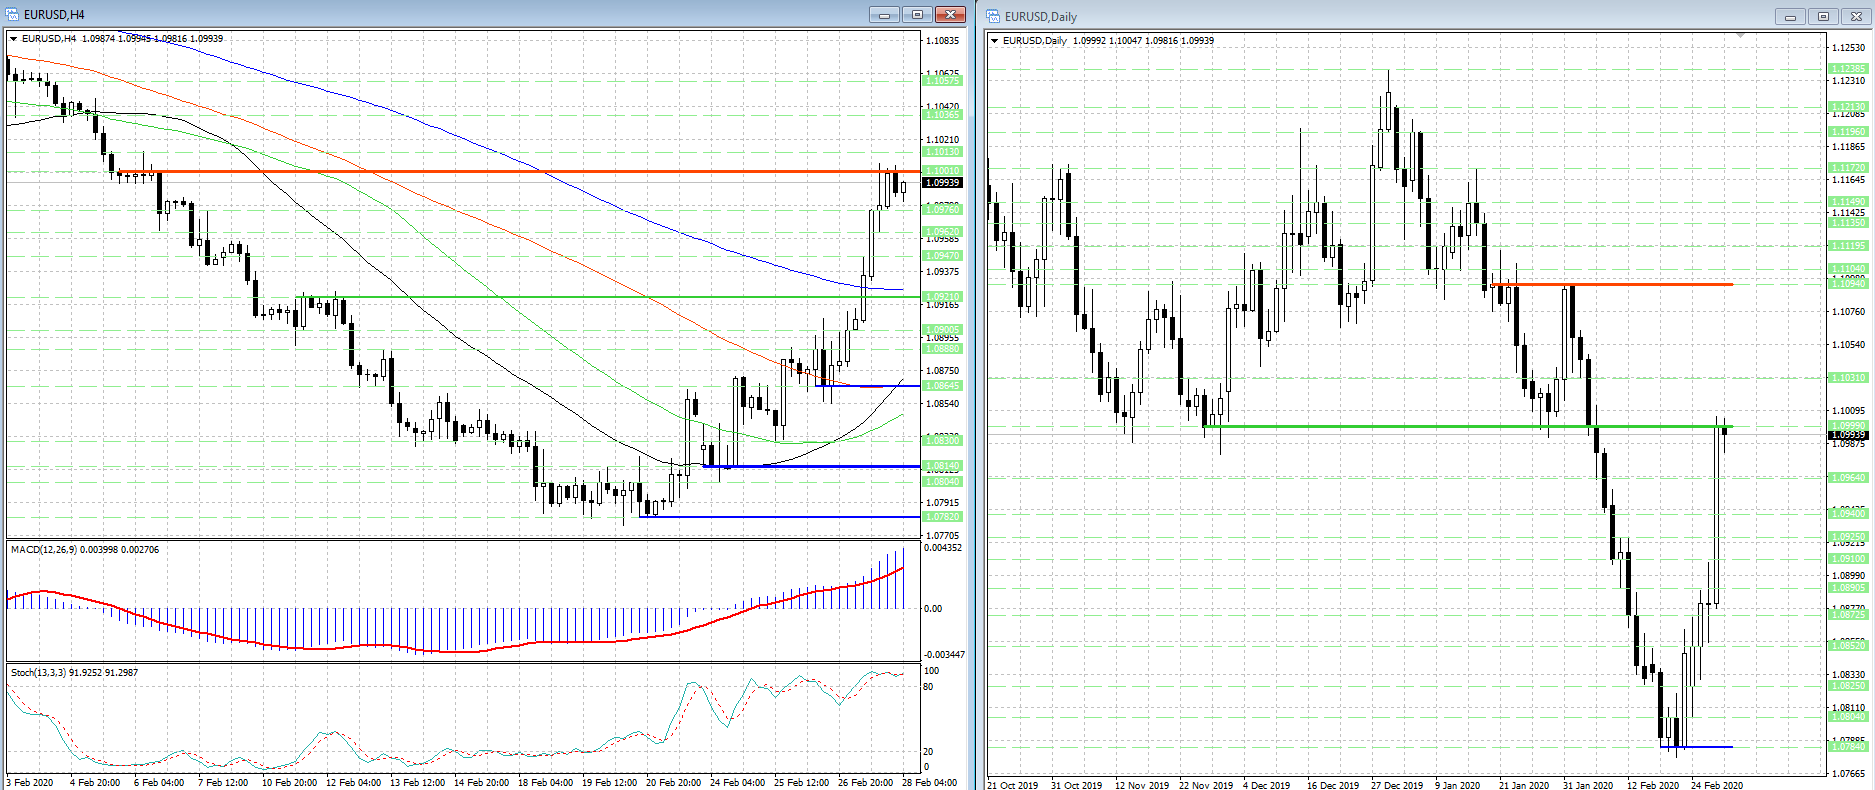
Task: Click the chart icon in EURUSD,H4 title bar
Action: click(13, 14)
